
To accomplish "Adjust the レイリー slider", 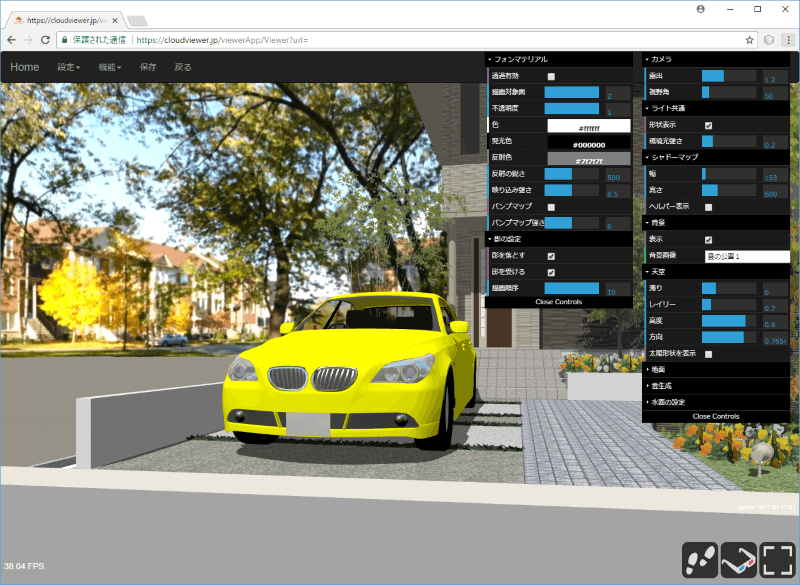I will tap(729, 304).
